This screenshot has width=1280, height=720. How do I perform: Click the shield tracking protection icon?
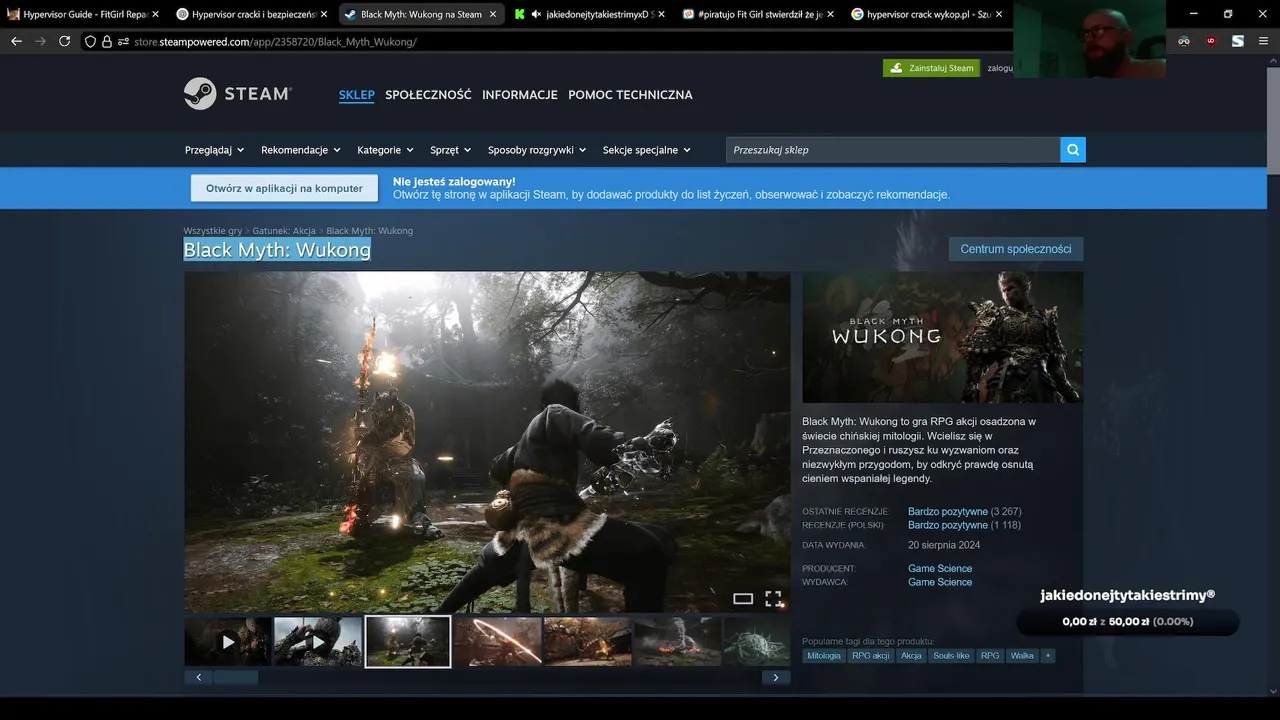click(90, 41)
